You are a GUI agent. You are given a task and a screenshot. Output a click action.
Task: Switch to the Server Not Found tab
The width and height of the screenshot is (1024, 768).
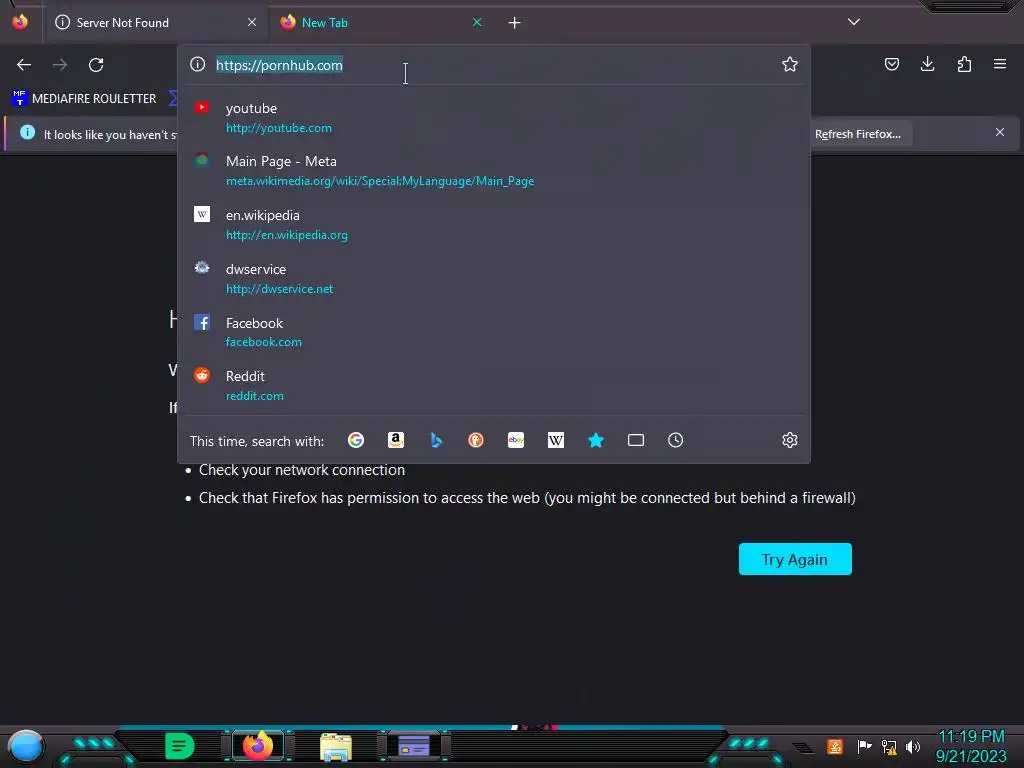tap(155, 23)
